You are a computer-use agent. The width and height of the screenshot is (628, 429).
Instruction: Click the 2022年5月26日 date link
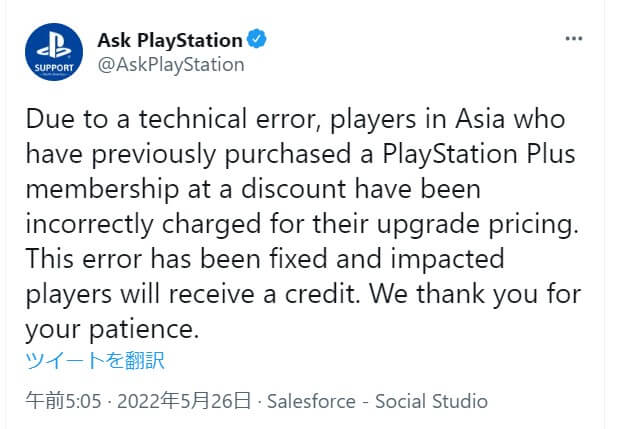pyautogui.click(x=184, y=401)
